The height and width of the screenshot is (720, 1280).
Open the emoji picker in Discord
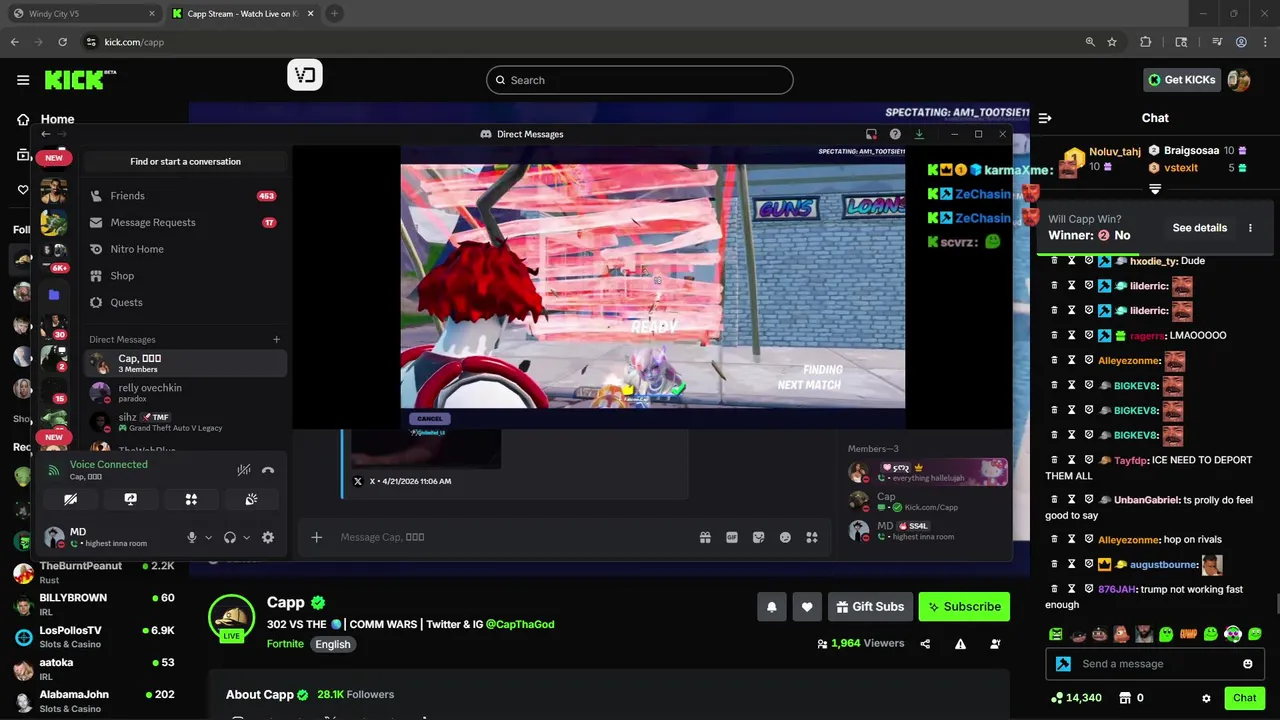tap(785, 537)
